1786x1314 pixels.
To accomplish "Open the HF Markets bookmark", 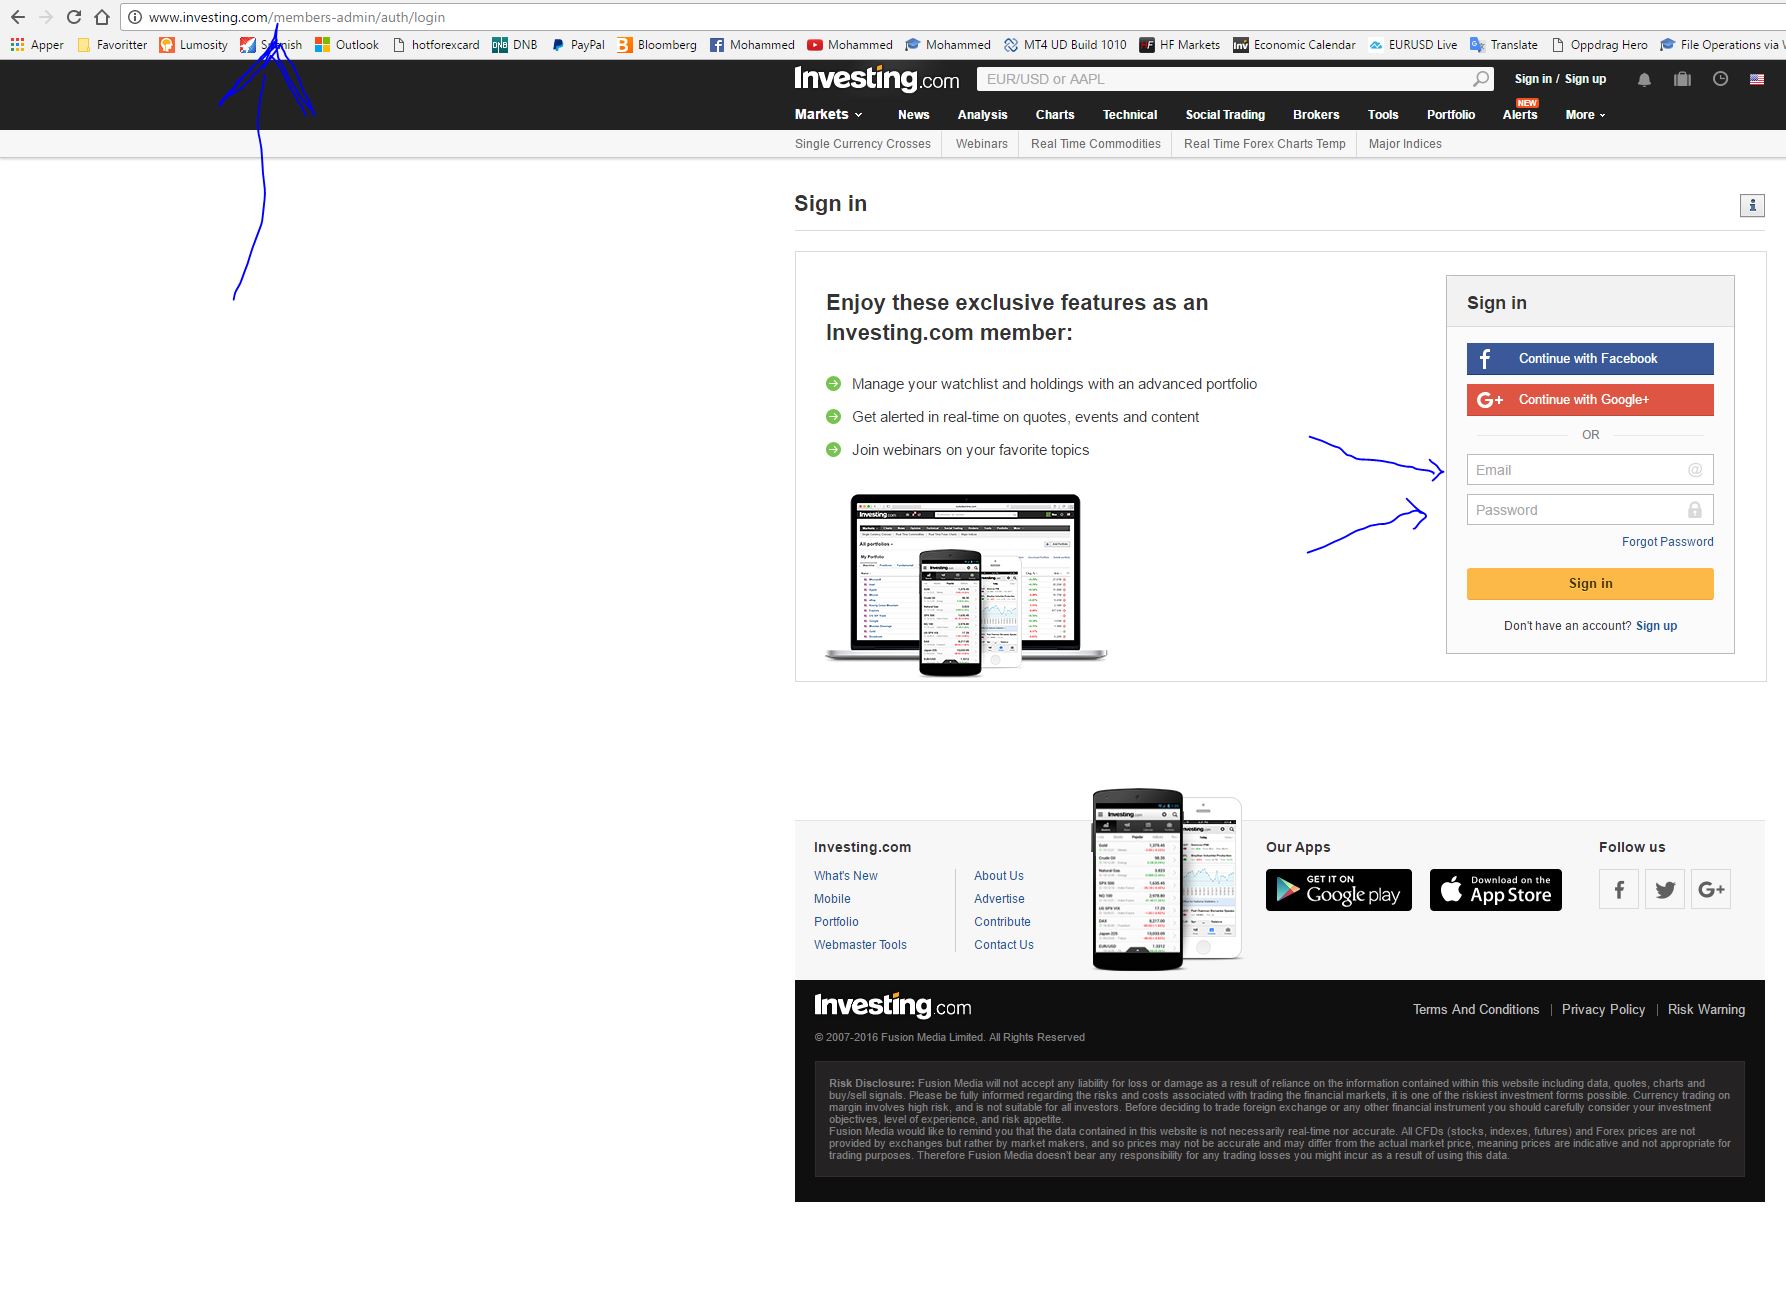I will tap(1180, 45).
